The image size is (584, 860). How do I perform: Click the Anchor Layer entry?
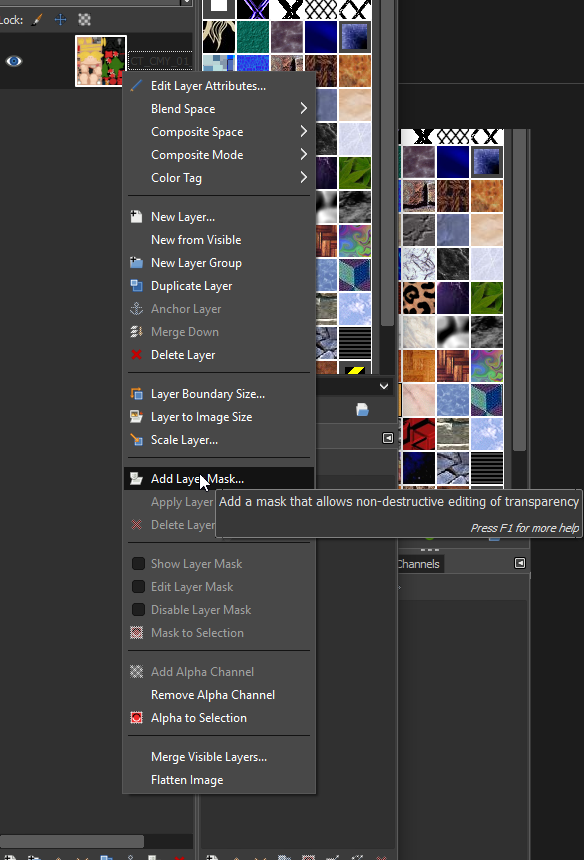[219, 309]
